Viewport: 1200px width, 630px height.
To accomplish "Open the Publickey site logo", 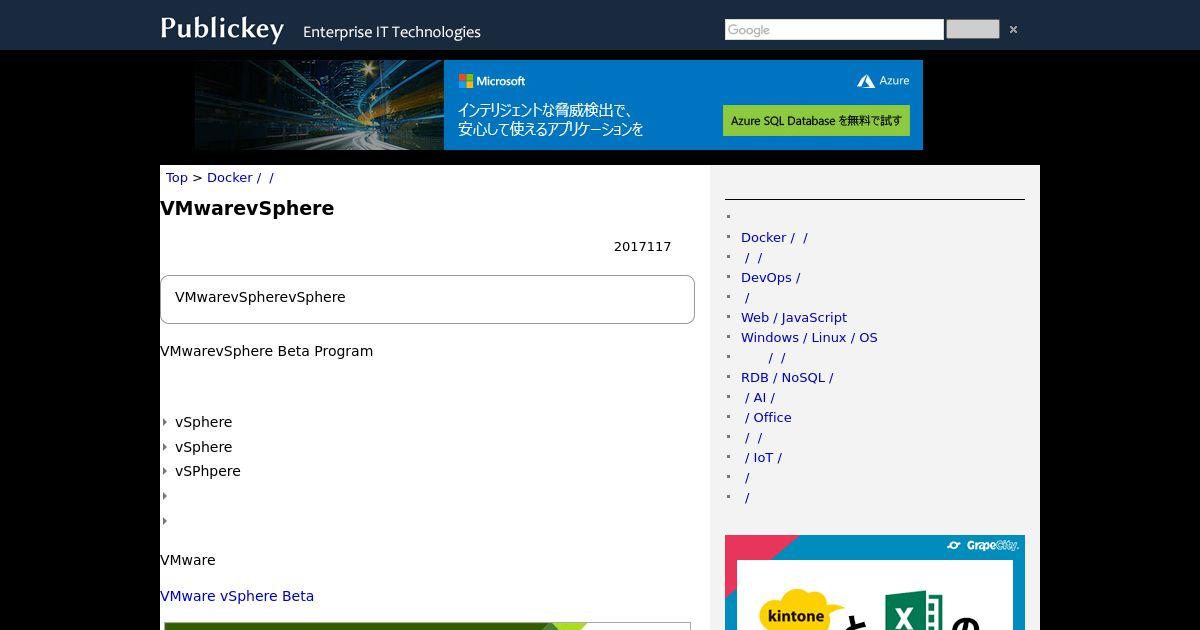I will pyautogui.click(x=222, y=28).
